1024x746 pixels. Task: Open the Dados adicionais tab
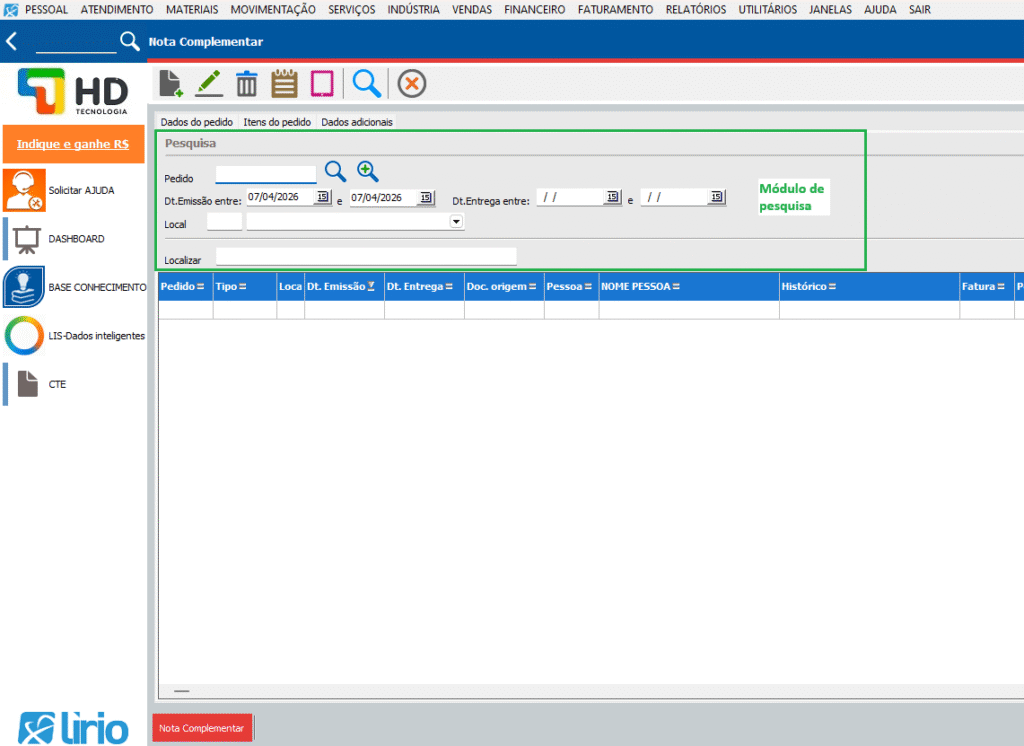pos(357,122)
